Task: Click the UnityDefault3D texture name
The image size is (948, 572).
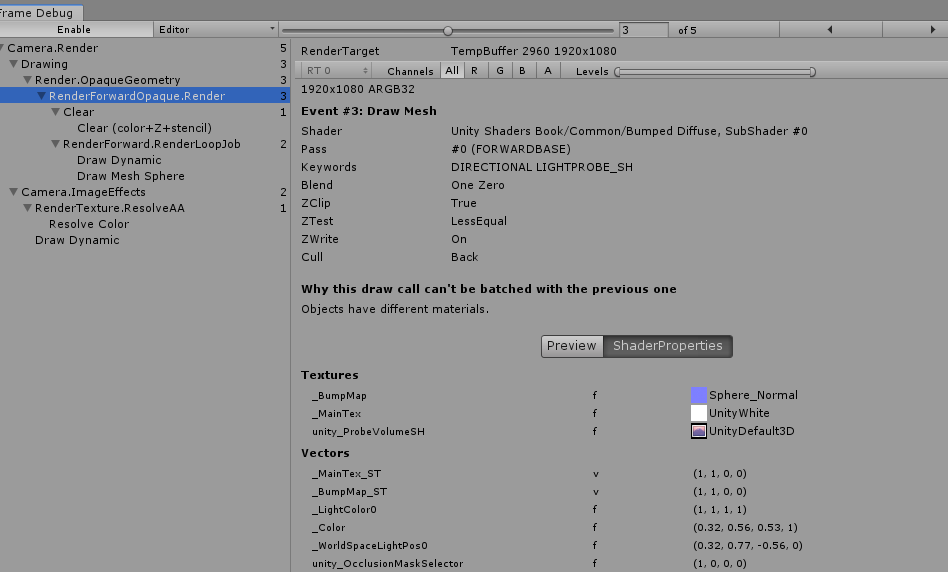Action: point(752,431)
